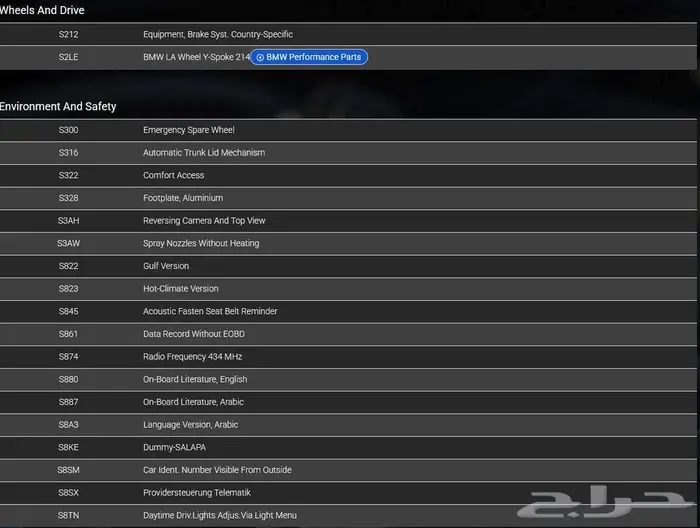Click Acoustic Fasten Seat Belt Reminder

click(x=210, y=311)
